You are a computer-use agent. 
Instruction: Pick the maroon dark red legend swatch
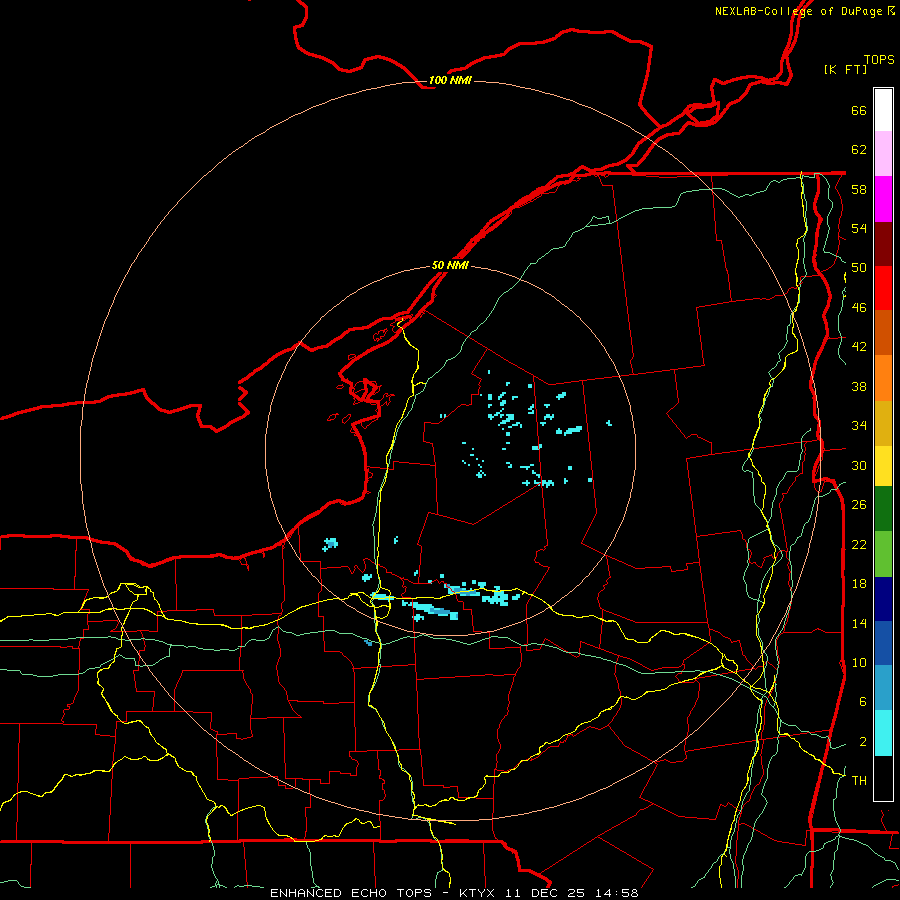pyautogui.click(x=883, y=243)
